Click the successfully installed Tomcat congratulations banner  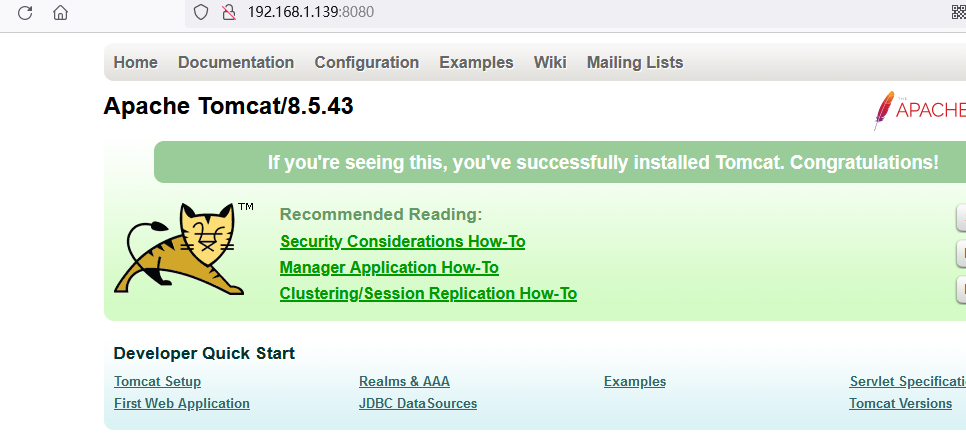coord(560,162)
